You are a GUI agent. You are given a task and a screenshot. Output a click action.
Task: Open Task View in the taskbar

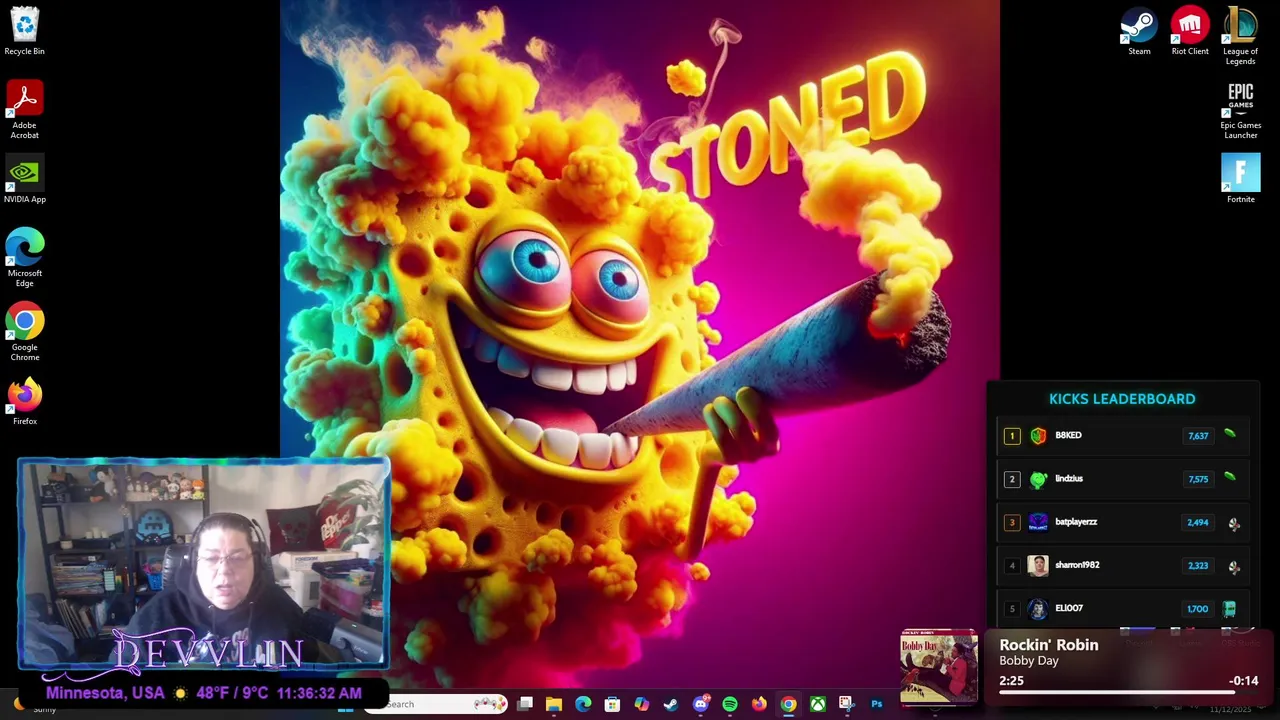525,704
